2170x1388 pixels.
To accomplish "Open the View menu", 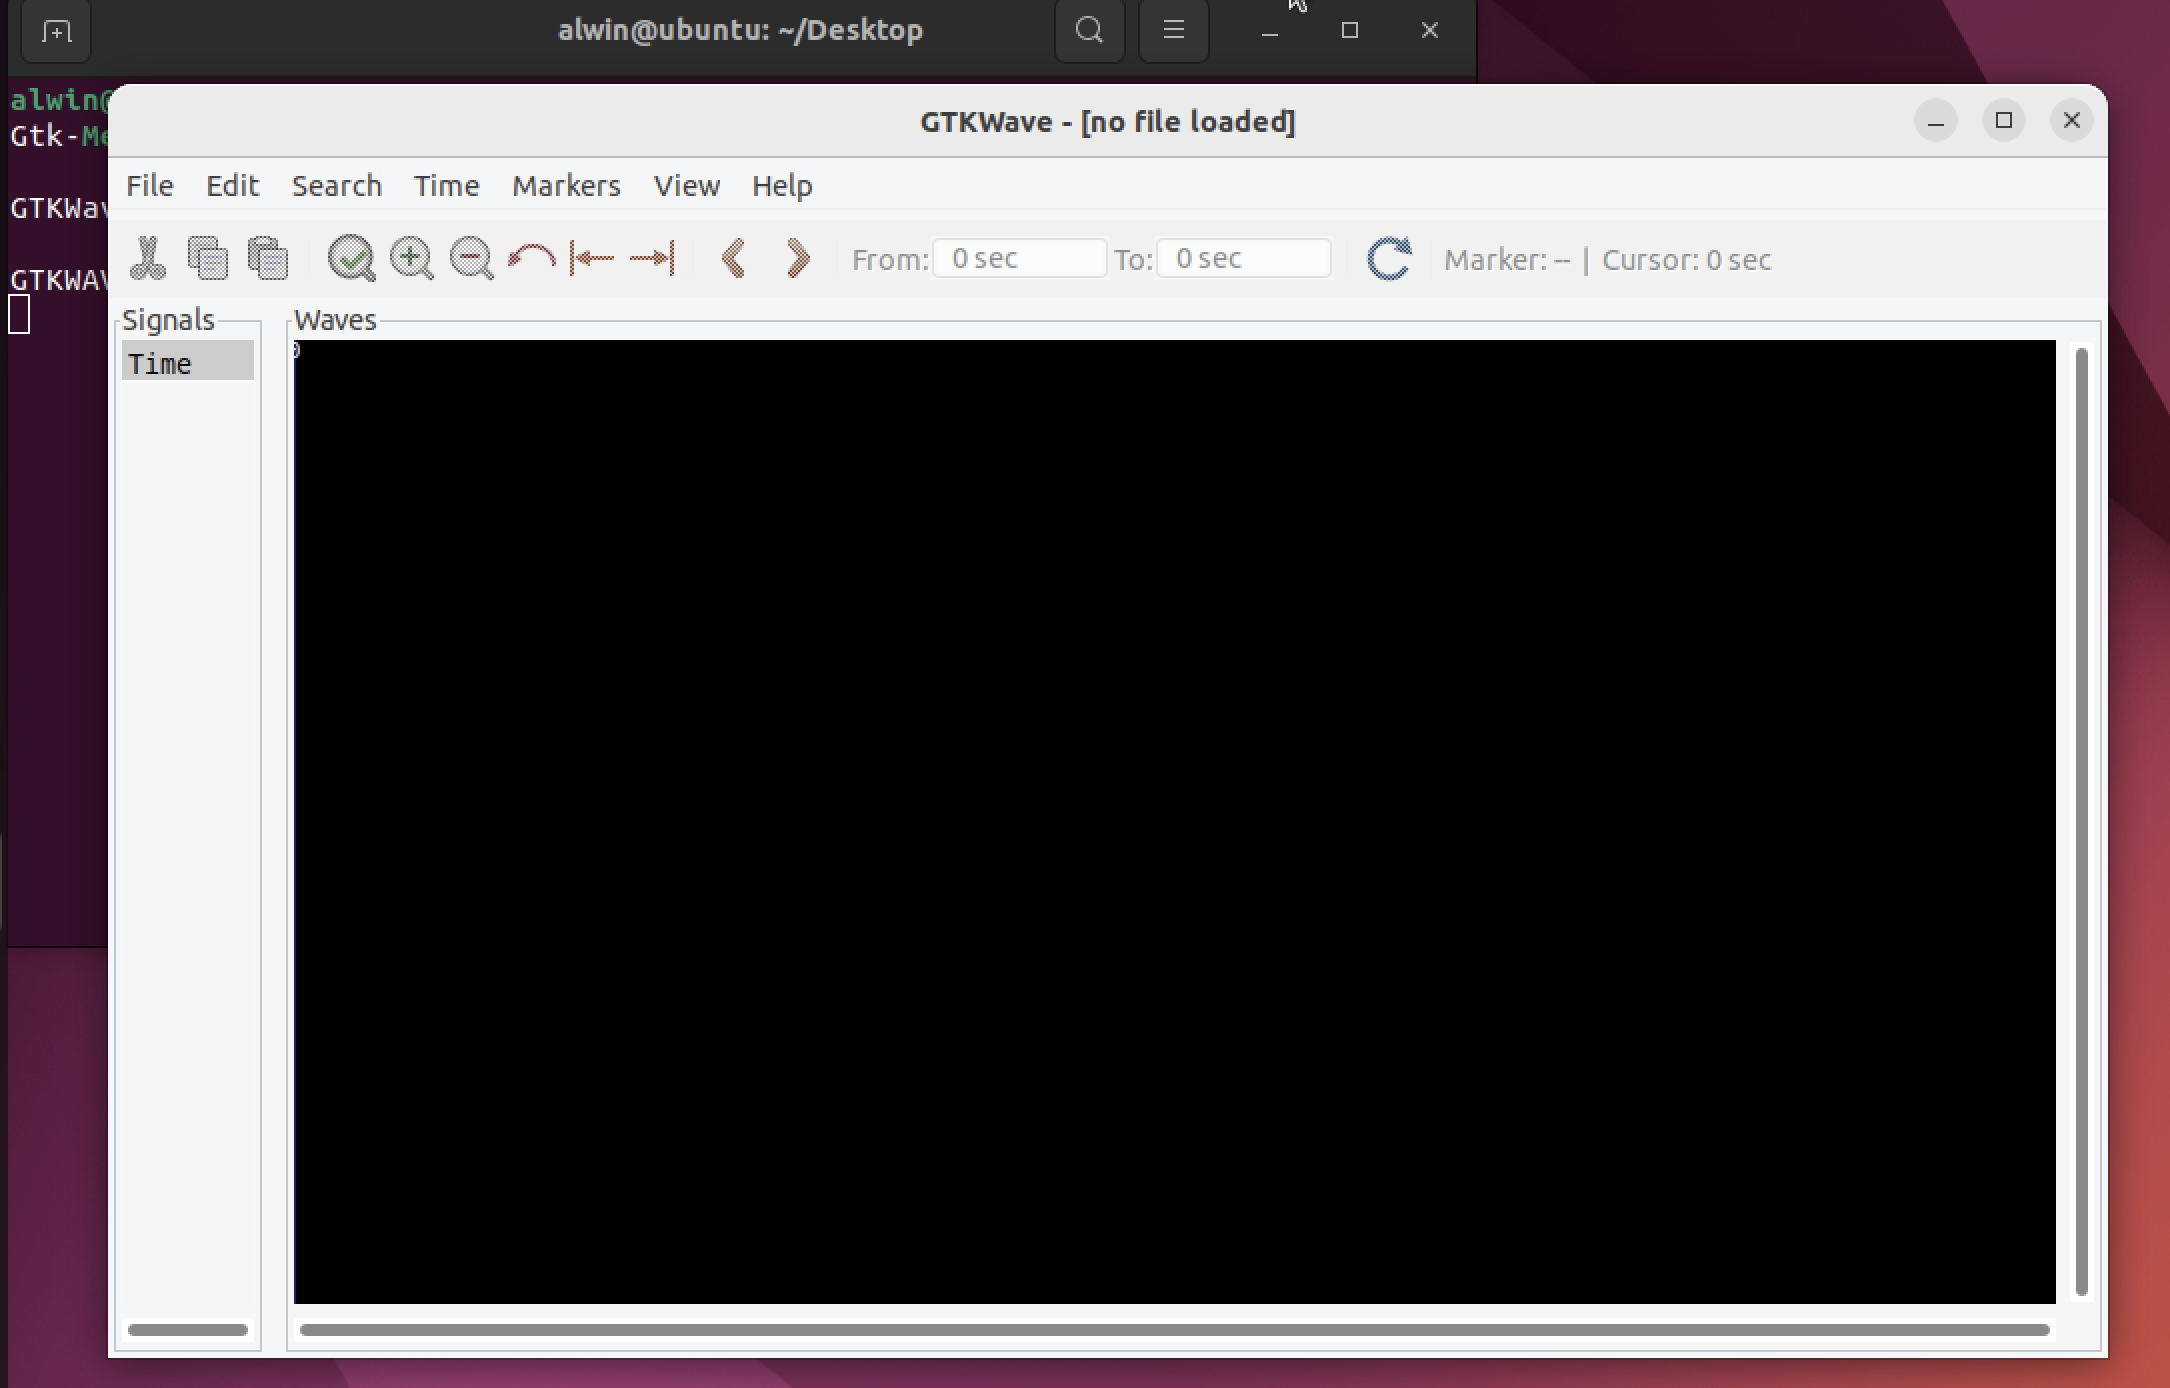I will pyautogui.click(x=686, y=186).
